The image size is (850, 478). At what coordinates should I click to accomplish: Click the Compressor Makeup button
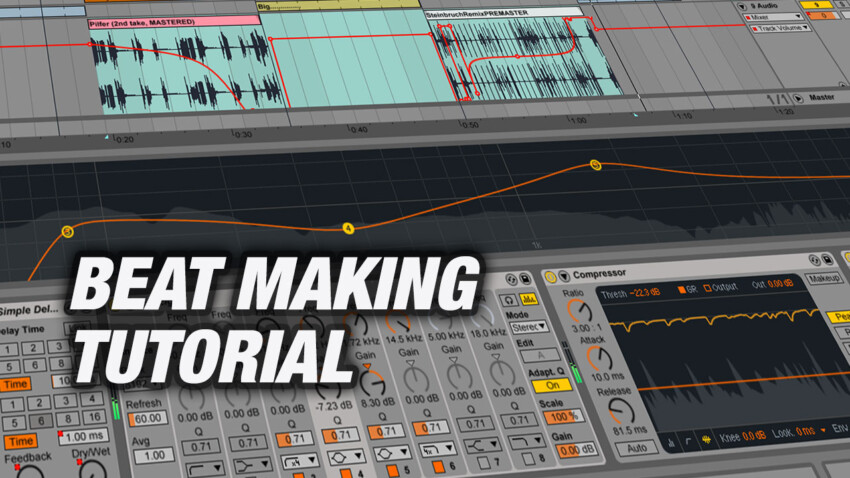click(826, 277)
